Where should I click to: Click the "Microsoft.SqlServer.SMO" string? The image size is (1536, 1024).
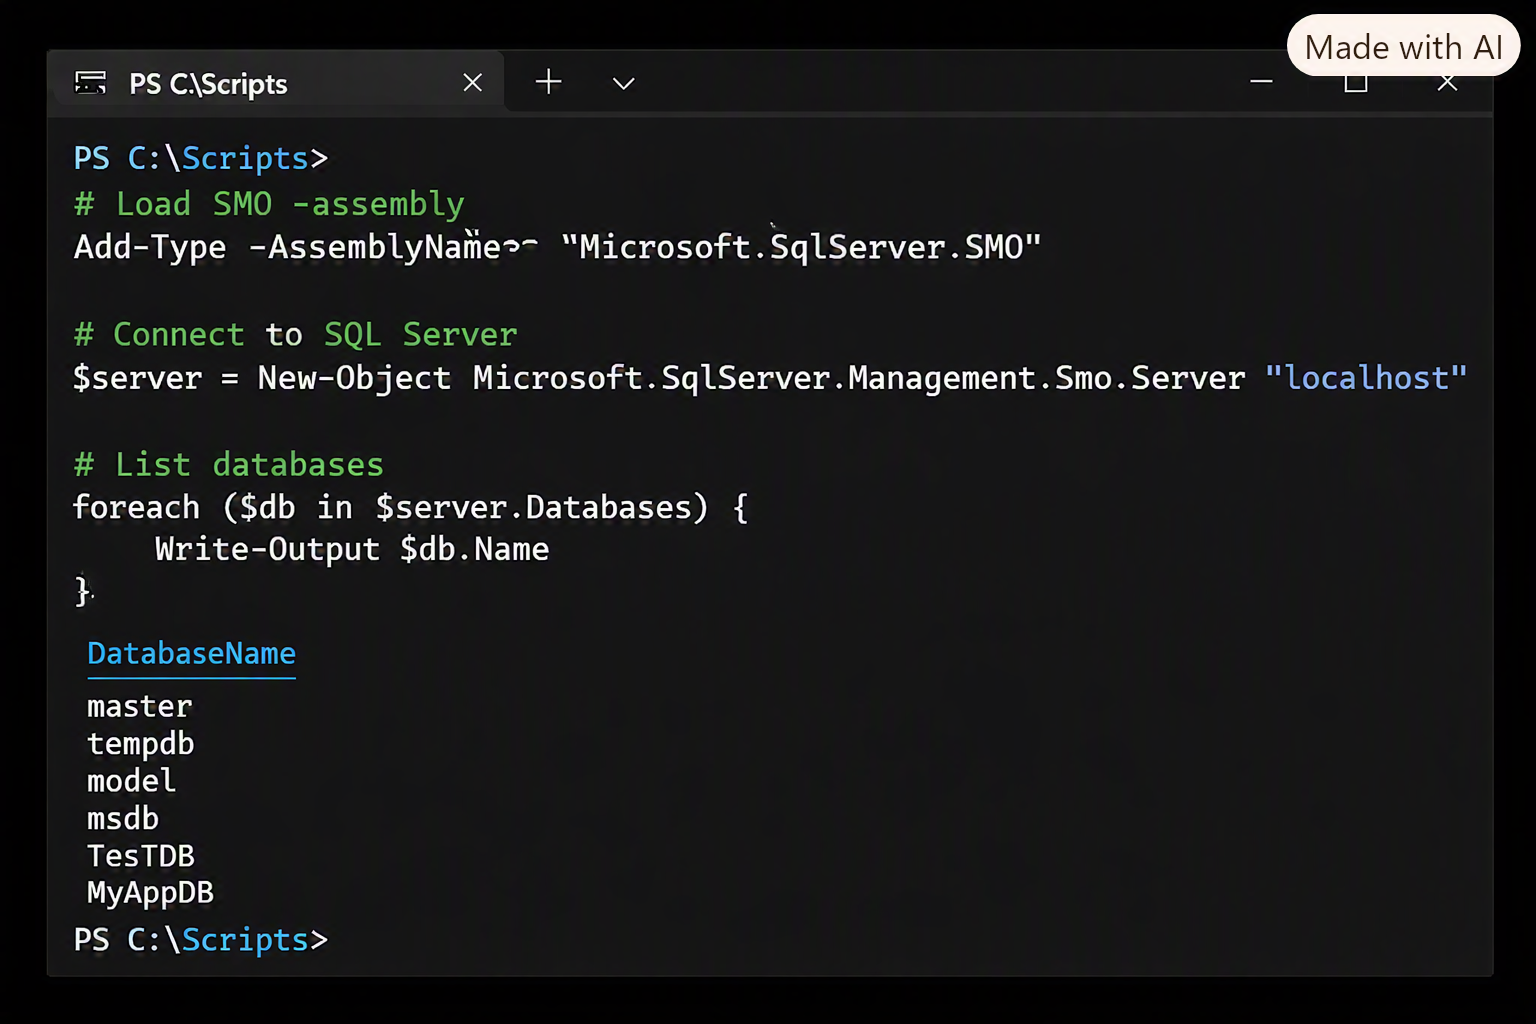(802, 247)
